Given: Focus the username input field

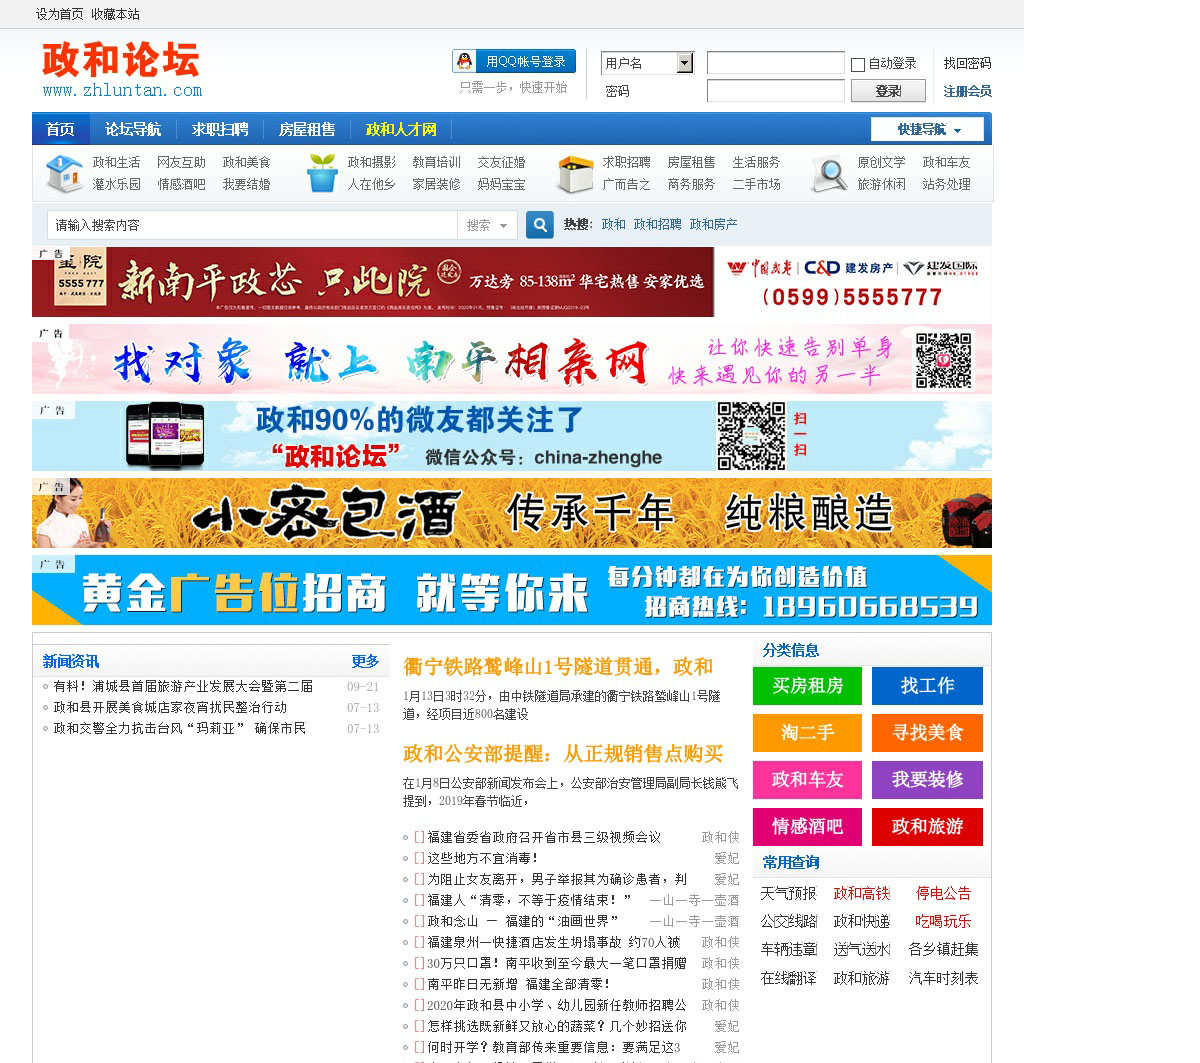Looking at the screenshot, I should pos(776,63).
